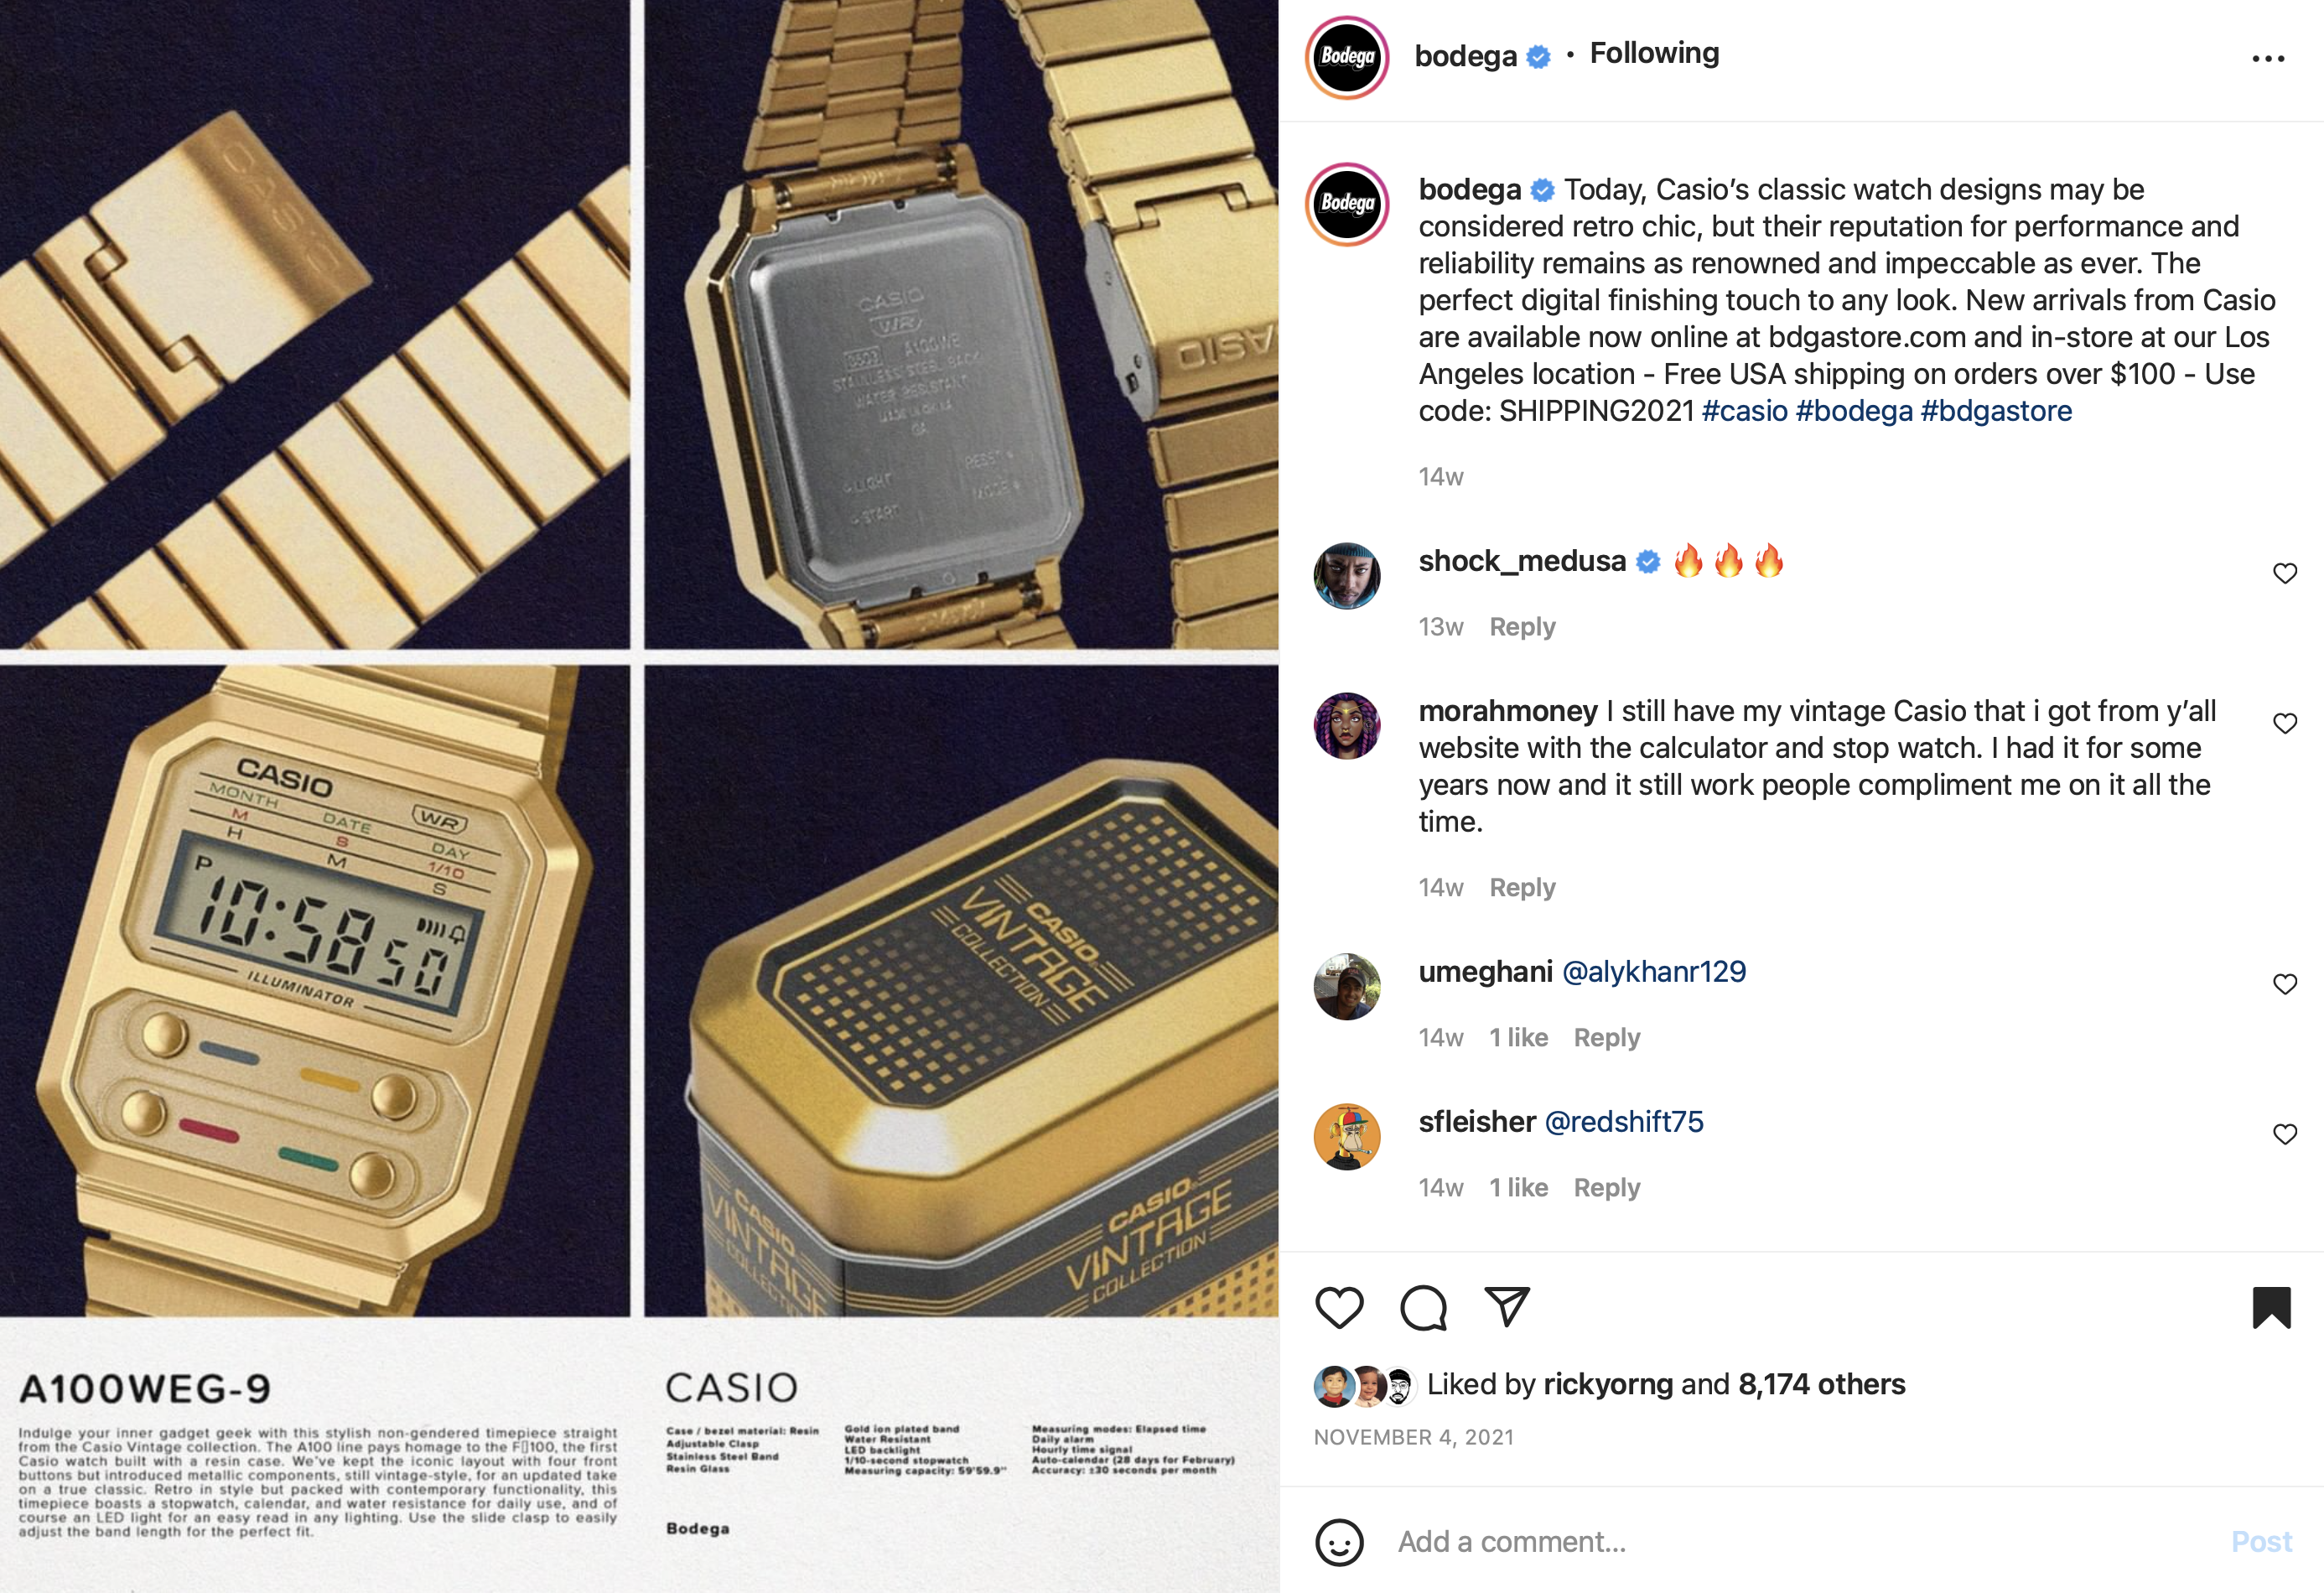Open shock_medusa's profile avatar
The image size is (2324, 1593).
coord(1346,576)
